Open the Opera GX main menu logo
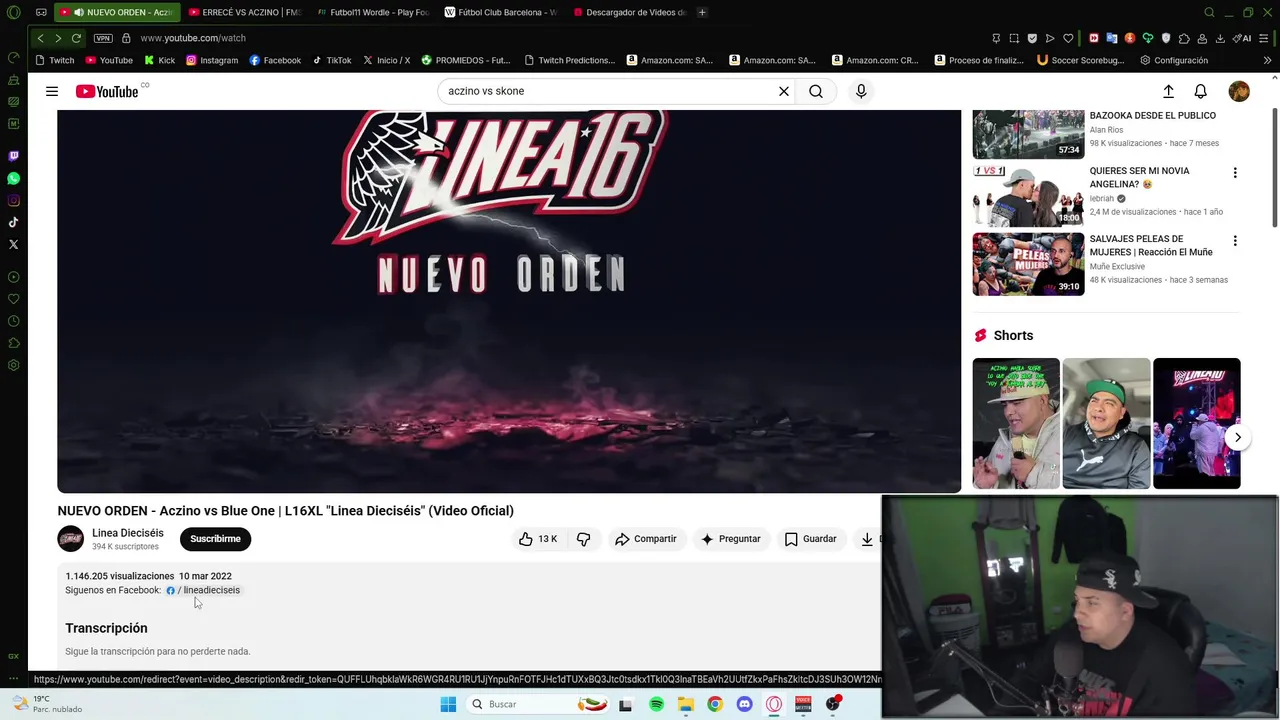1280x720 pixels. coord(13,13)
